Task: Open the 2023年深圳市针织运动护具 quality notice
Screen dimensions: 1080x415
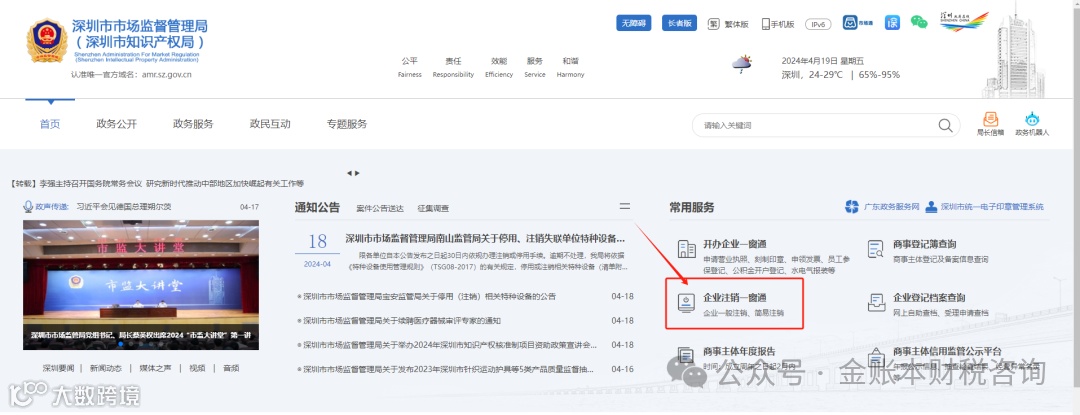Action: click(x=448, y=369)
